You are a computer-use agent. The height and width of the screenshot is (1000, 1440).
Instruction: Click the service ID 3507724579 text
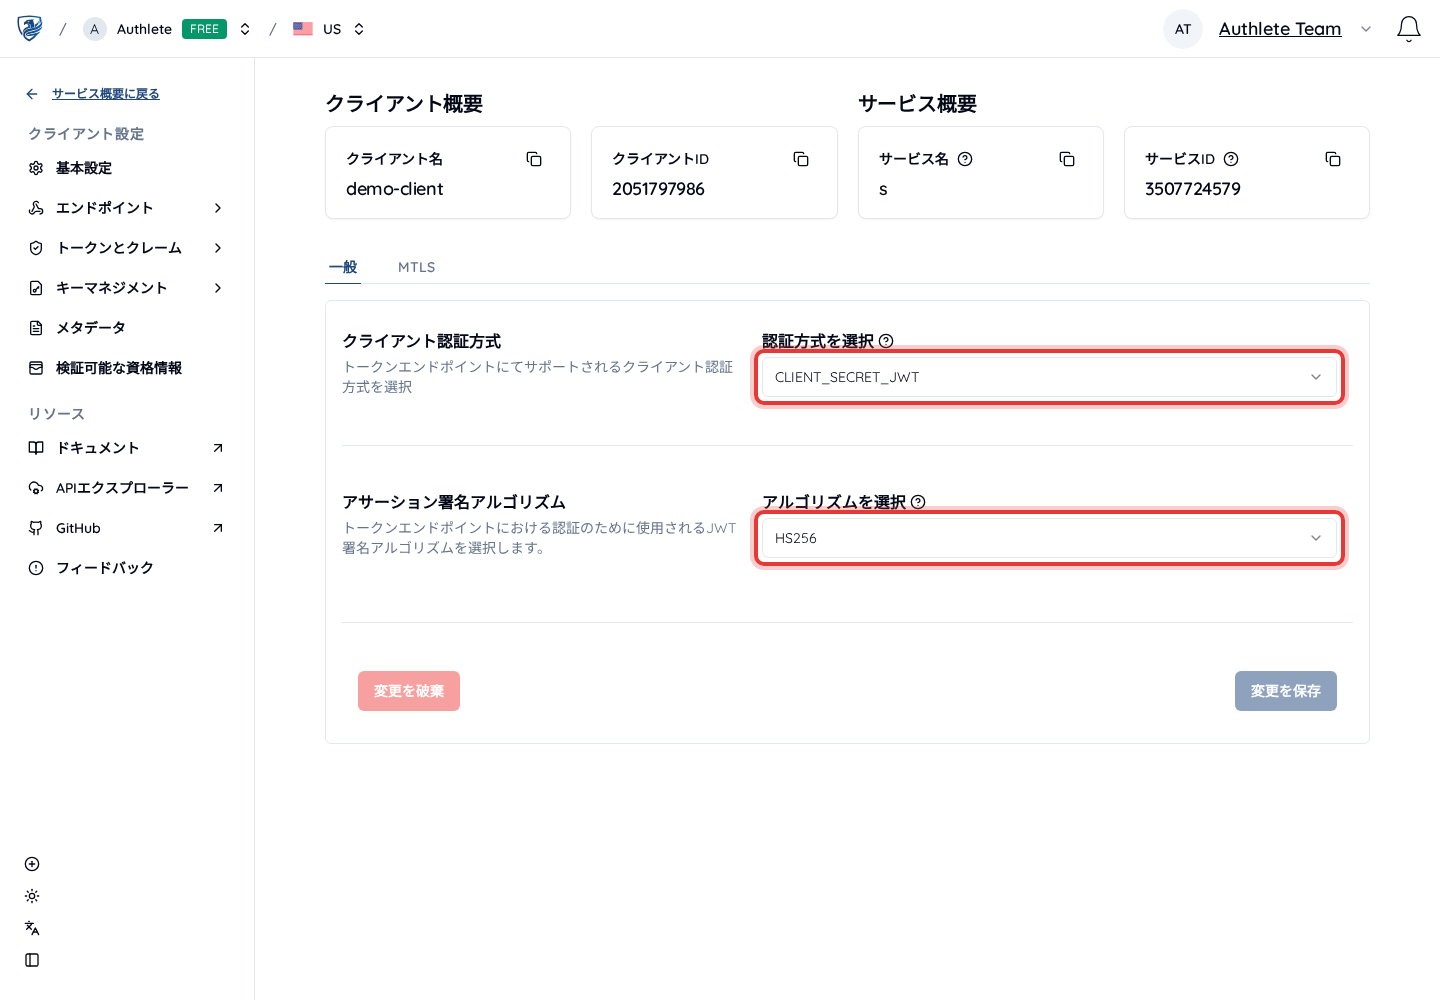point(1193,189)
